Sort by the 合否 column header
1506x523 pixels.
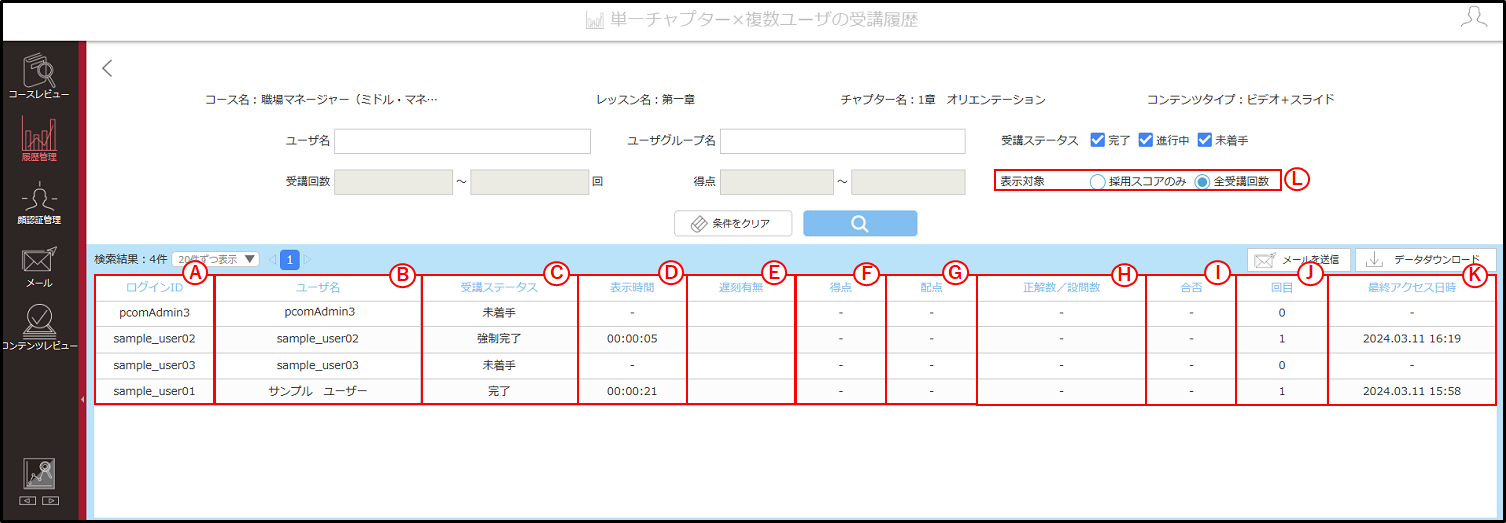coord(1191,287)
